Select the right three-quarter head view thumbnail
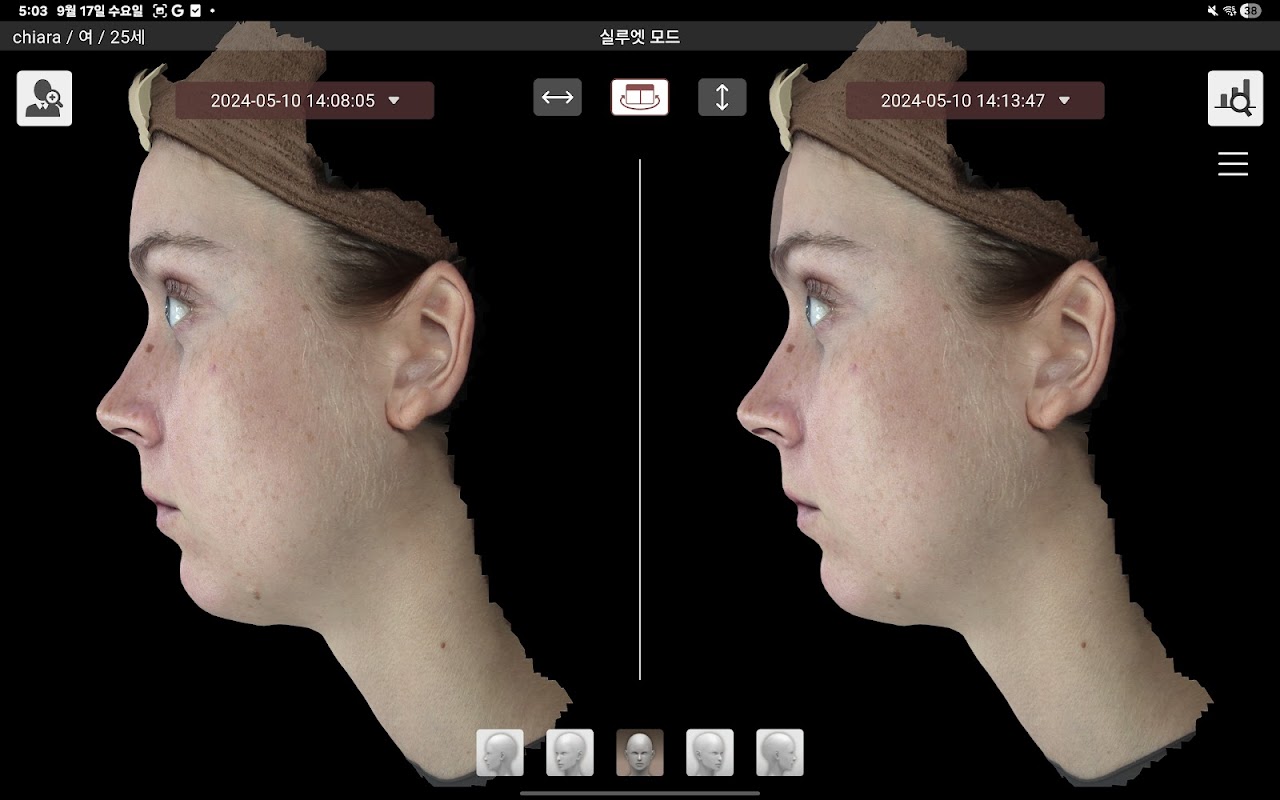The width and height of the screenshot is (1280, 800). [x=710, y=752]
